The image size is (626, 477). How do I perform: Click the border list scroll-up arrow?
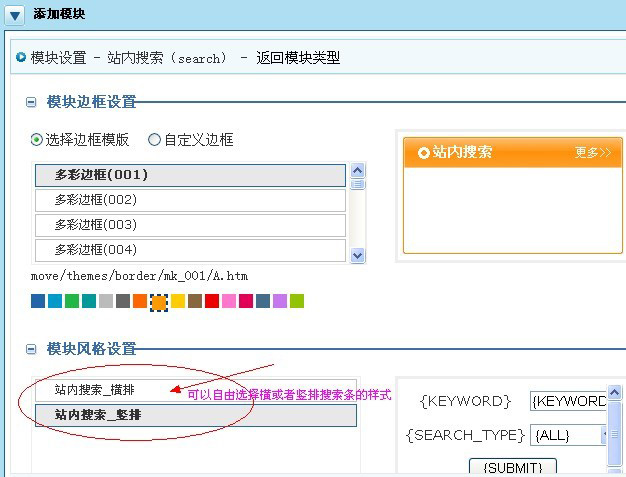358,171
